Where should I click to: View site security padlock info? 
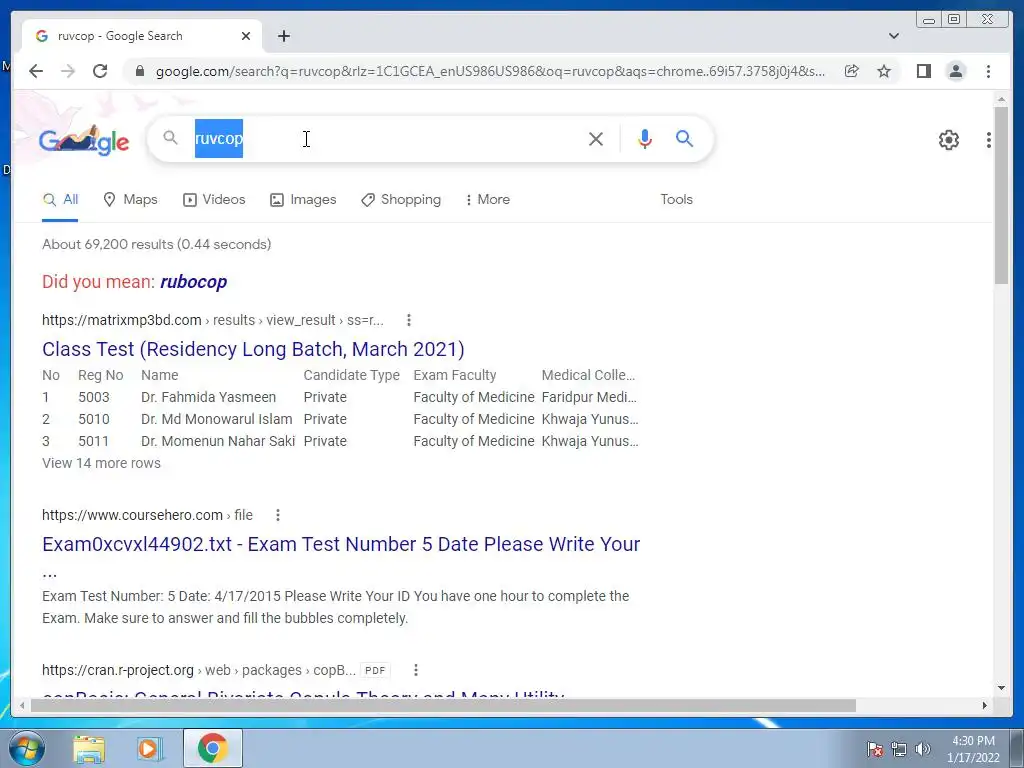click(x=139, y=71)
